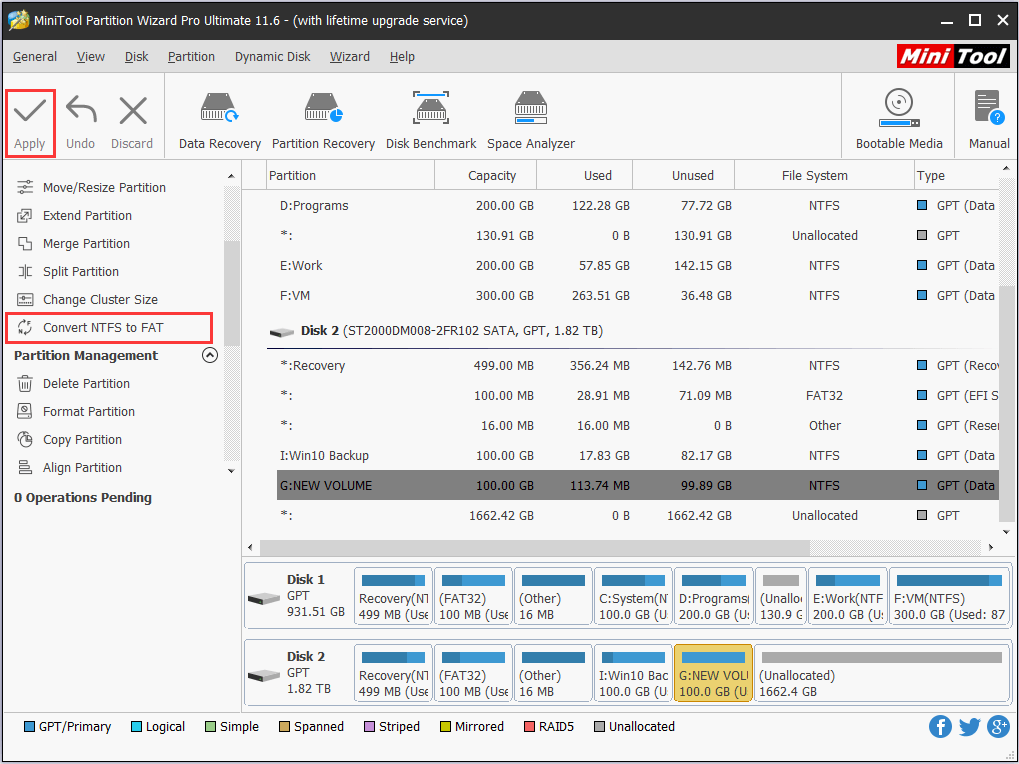Open the Help menu
The image size is (1019, 764).
(x=402, y=57)
